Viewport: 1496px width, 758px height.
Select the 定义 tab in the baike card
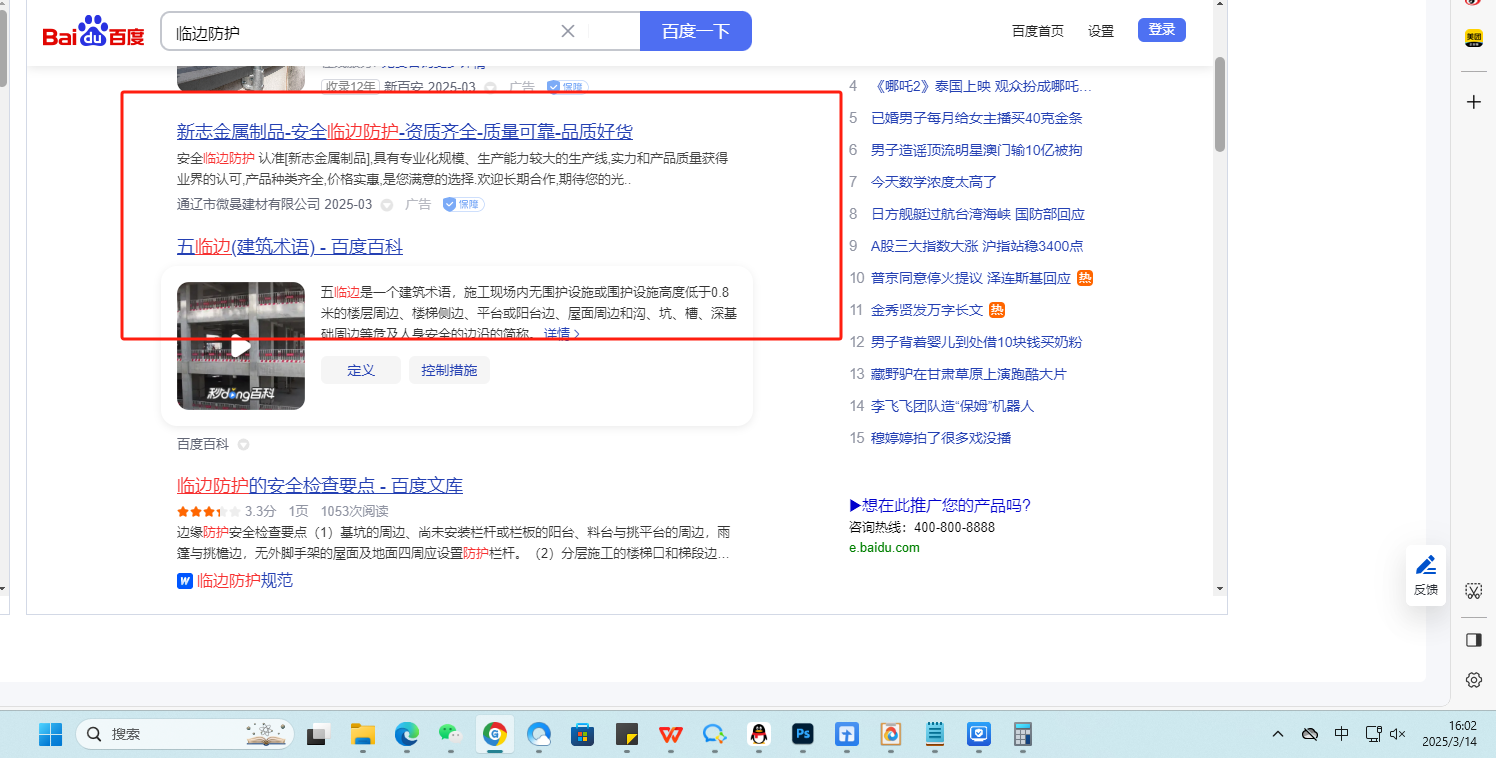[x=360, y=370]
